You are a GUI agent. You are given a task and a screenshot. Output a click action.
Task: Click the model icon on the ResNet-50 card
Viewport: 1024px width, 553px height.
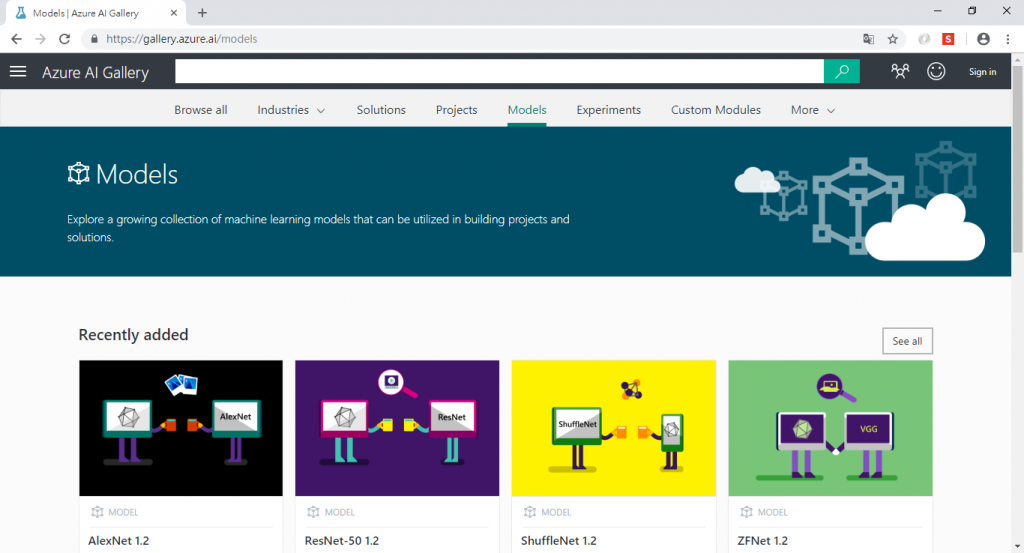313,512
